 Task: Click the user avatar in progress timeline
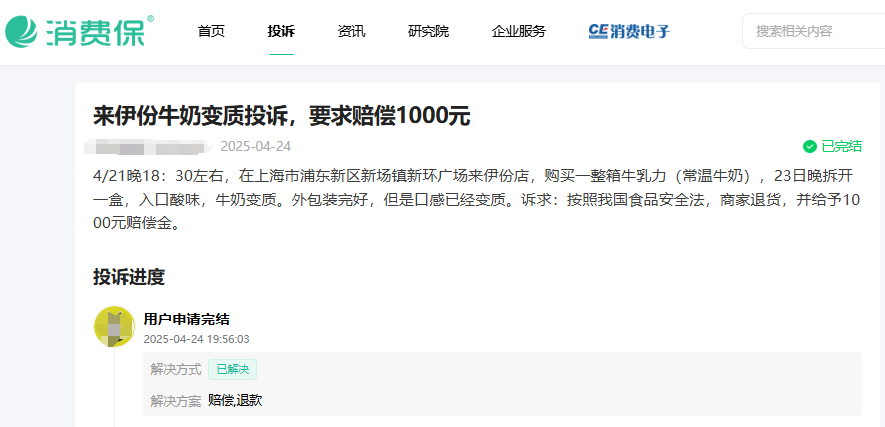(x=115, y=327)
